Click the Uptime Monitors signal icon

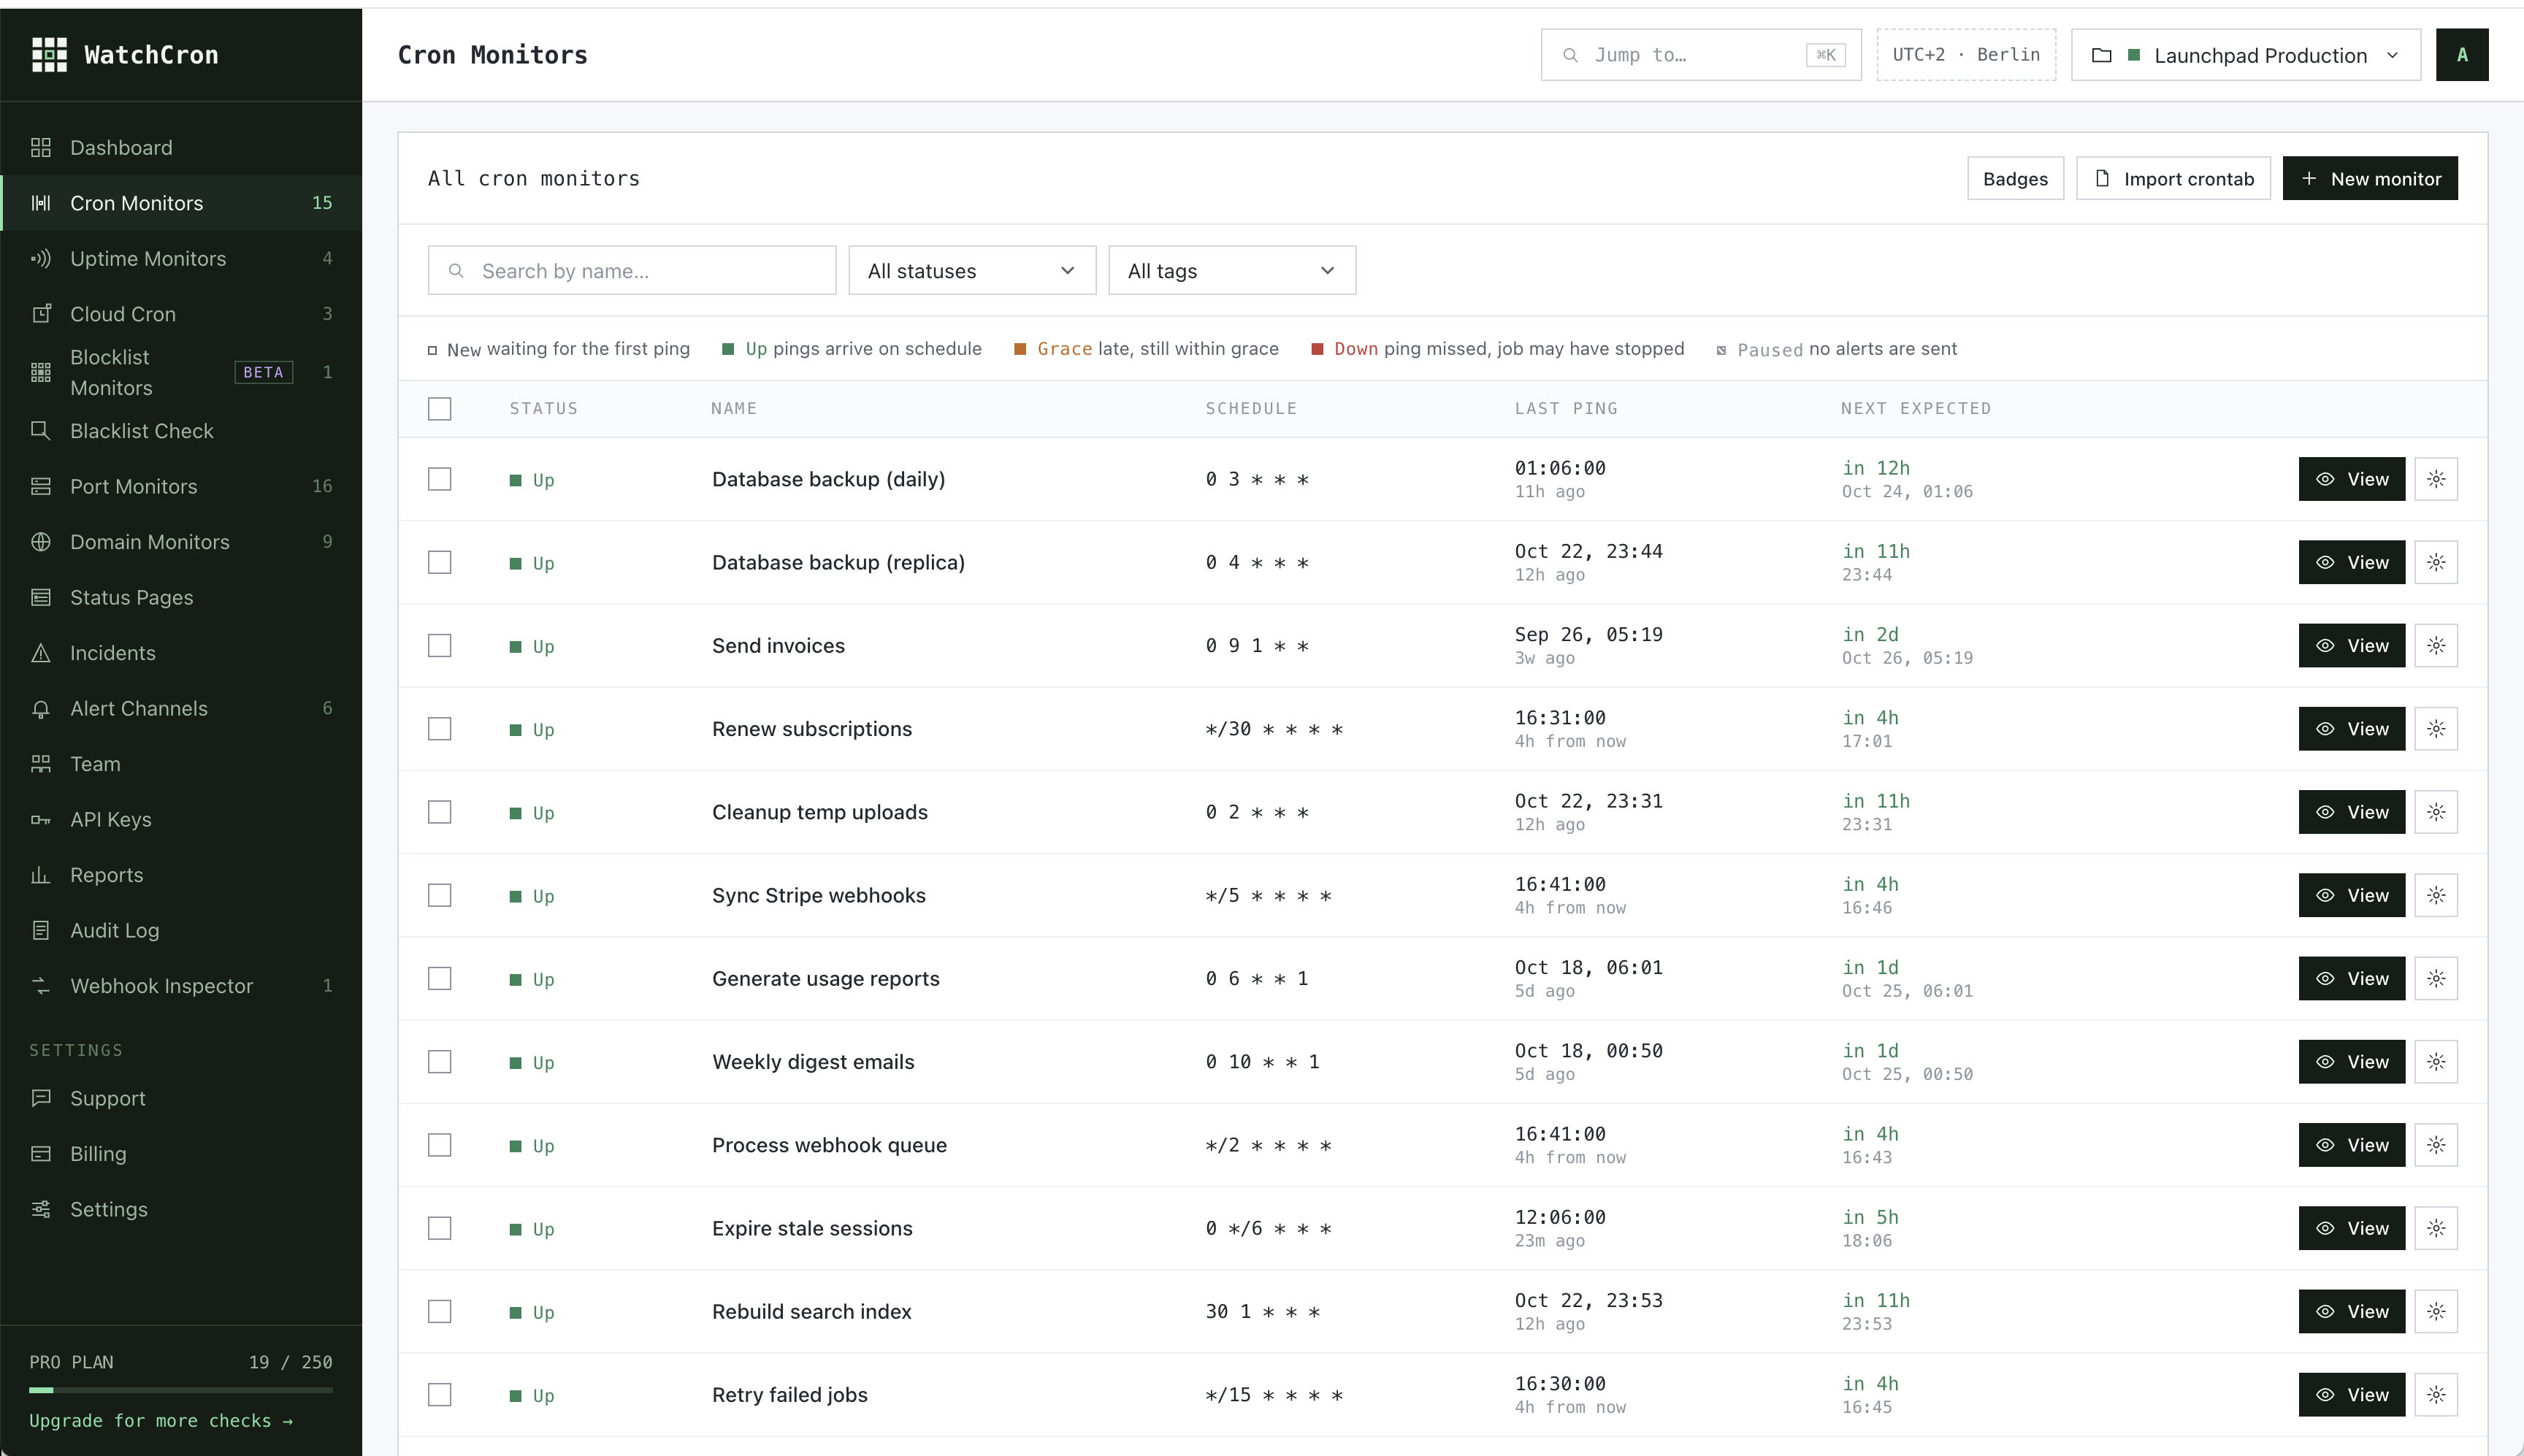point(41,259)
